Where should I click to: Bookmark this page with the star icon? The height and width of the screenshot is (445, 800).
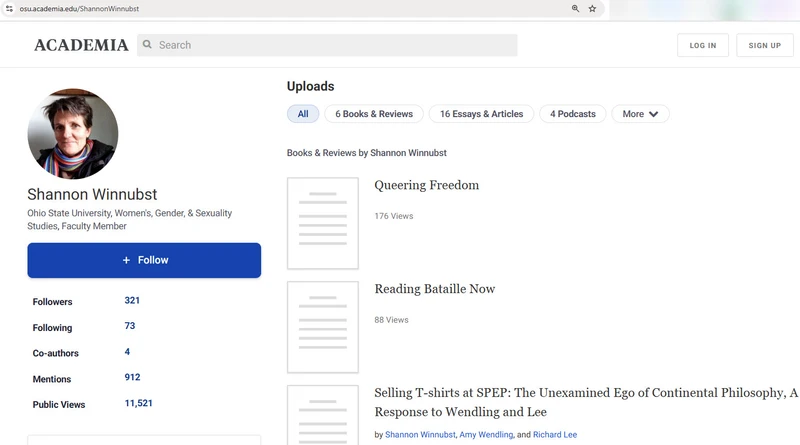(592, 9)
